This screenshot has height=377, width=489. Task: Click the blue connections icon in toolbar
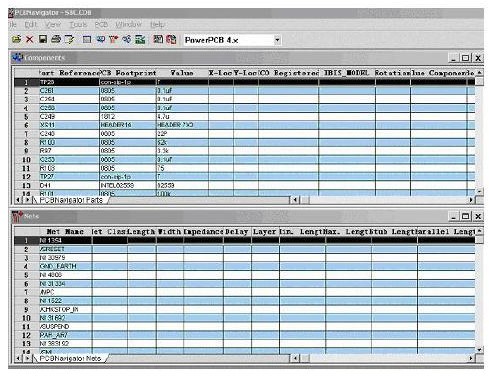point(127,39)
